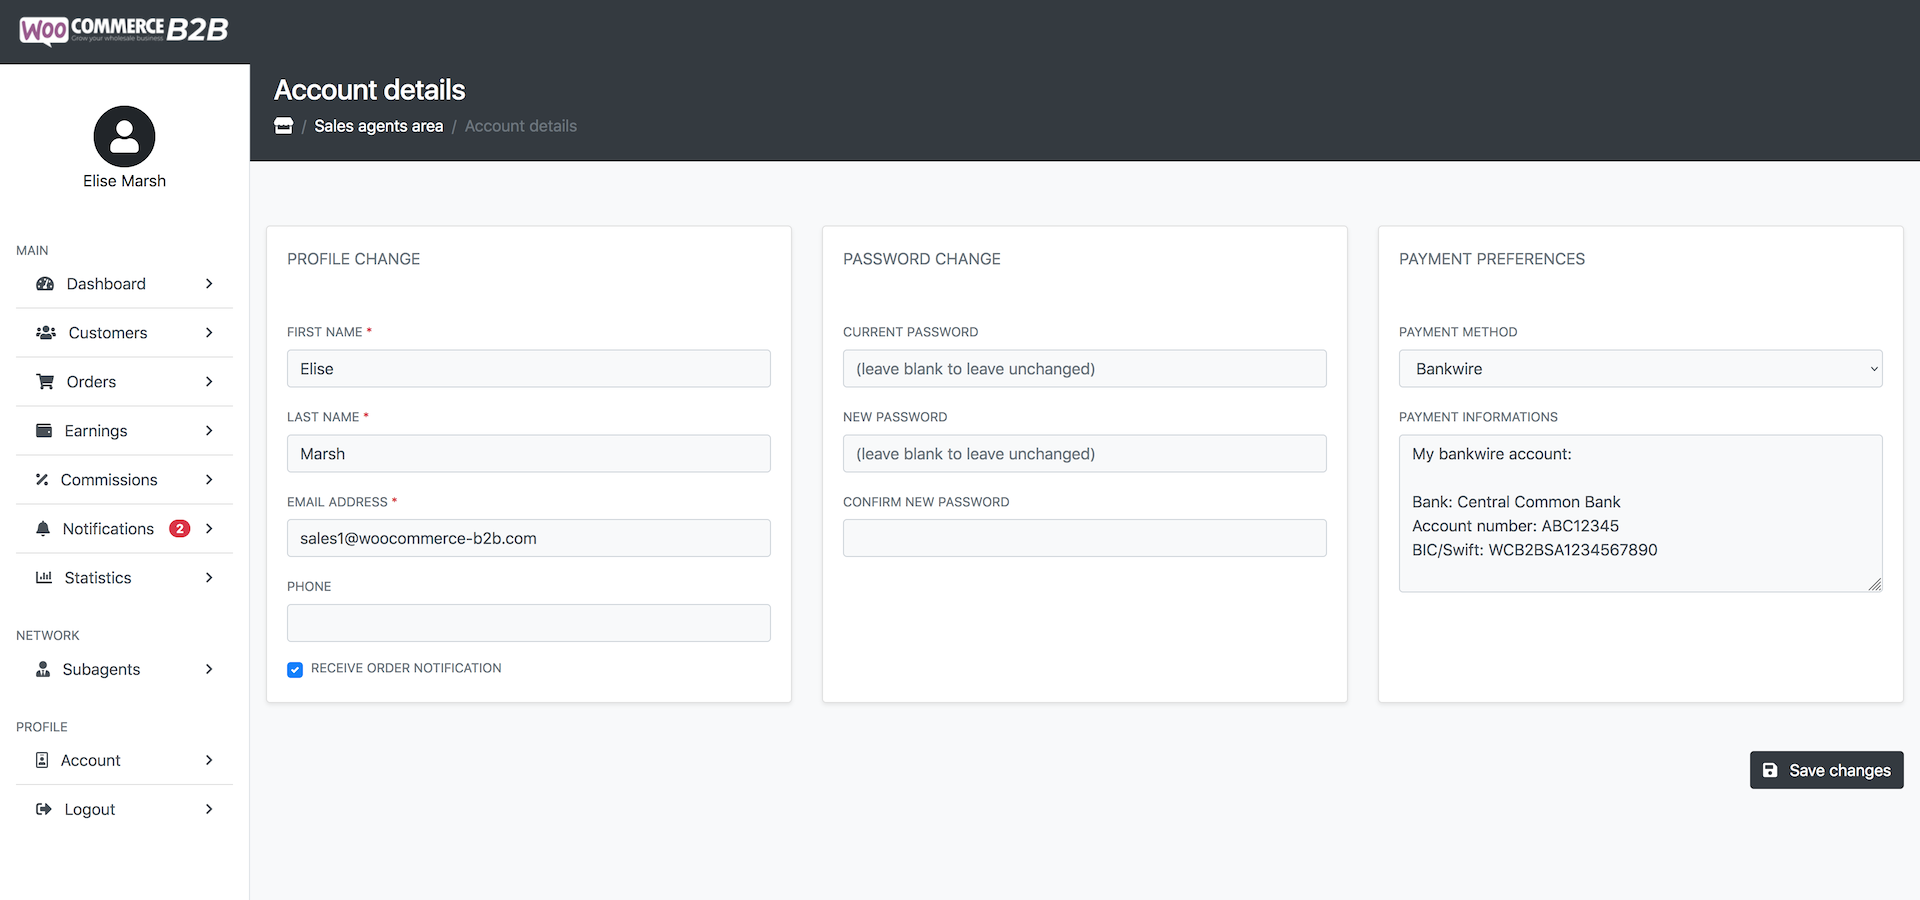This screenshot has height=900, width=1920.
Task: Click the textarea resize handle corner
Action: click(1875, 585)
